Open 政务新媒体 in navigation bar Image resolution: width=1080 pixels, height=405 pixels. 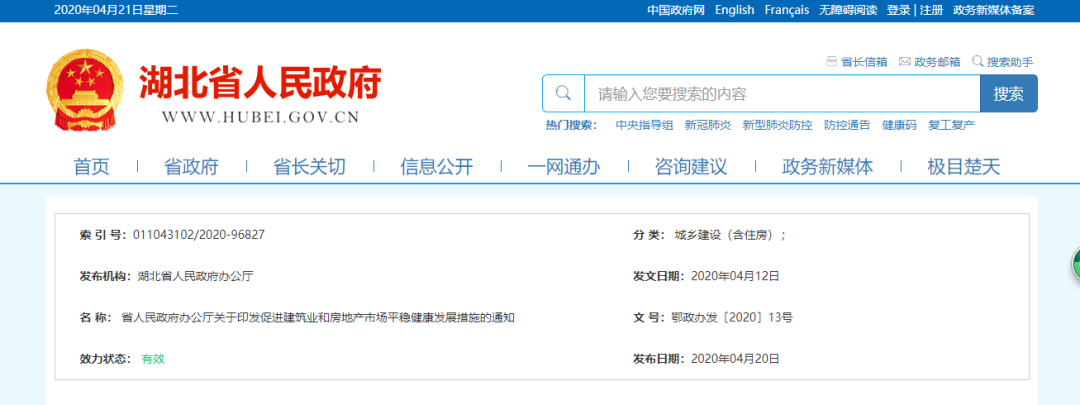point(827,167)
